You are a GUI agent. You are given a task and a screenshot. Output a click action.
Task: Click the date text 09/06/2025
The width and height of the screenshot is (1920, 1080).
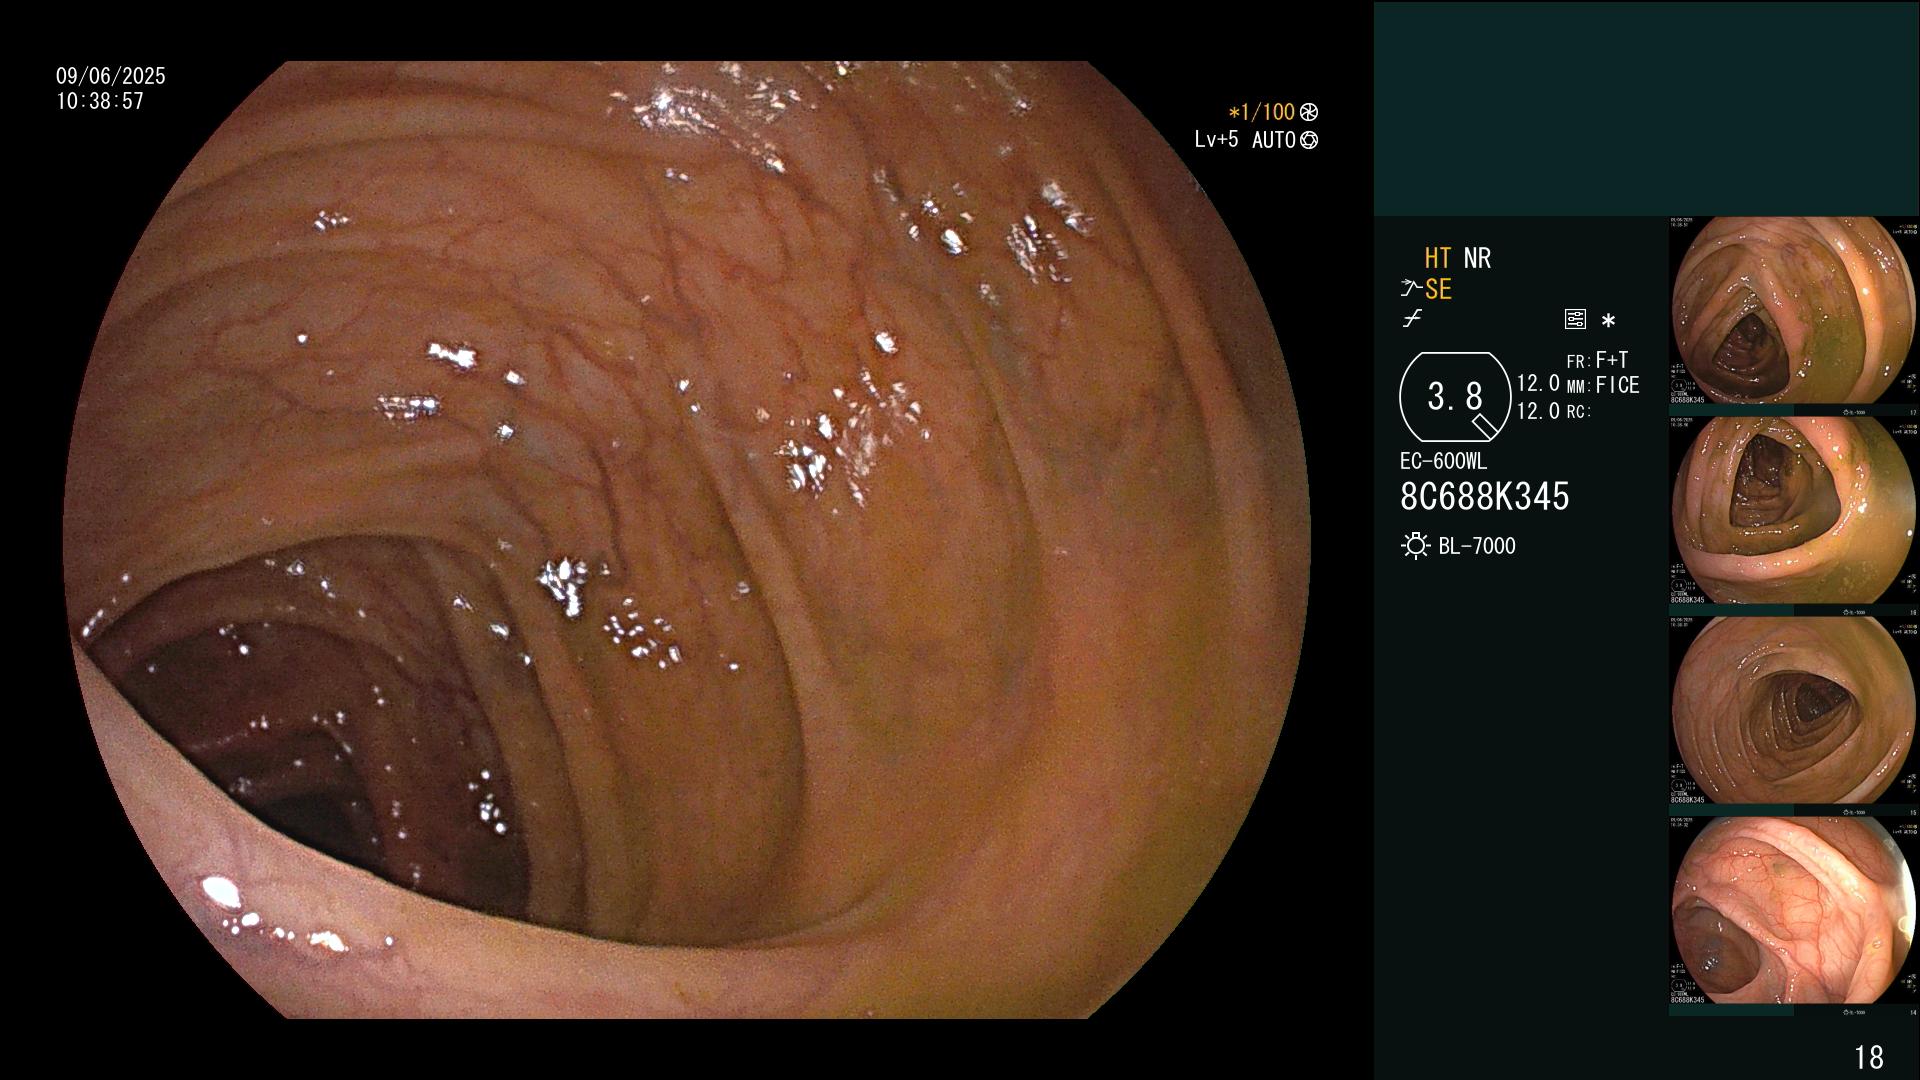[x=111, y=76]
